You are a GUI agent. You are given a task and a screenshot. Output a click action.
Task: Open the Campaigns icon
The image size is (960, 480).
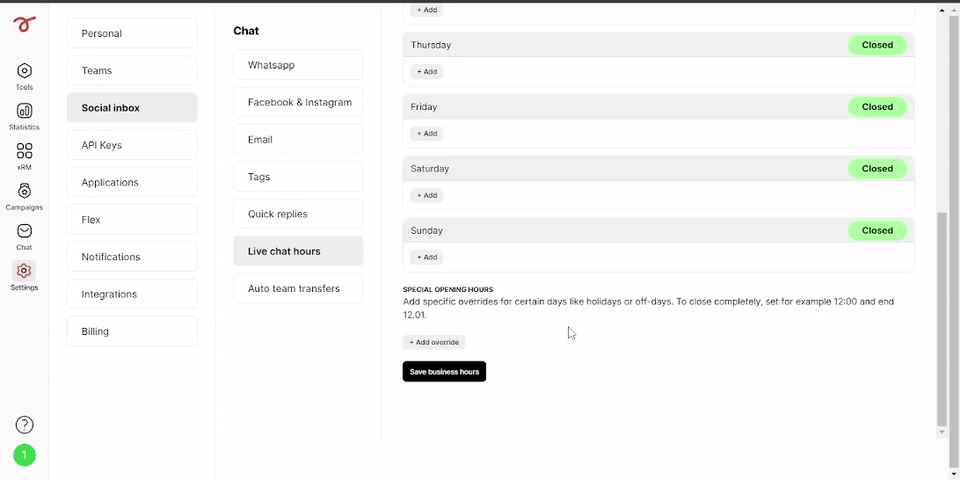(x=24, y=190)
